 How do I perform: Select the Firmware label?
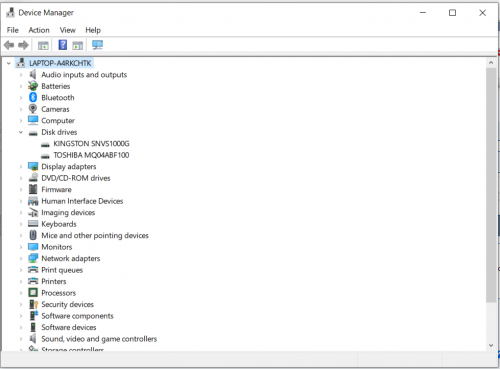click(x=56, y=189)
